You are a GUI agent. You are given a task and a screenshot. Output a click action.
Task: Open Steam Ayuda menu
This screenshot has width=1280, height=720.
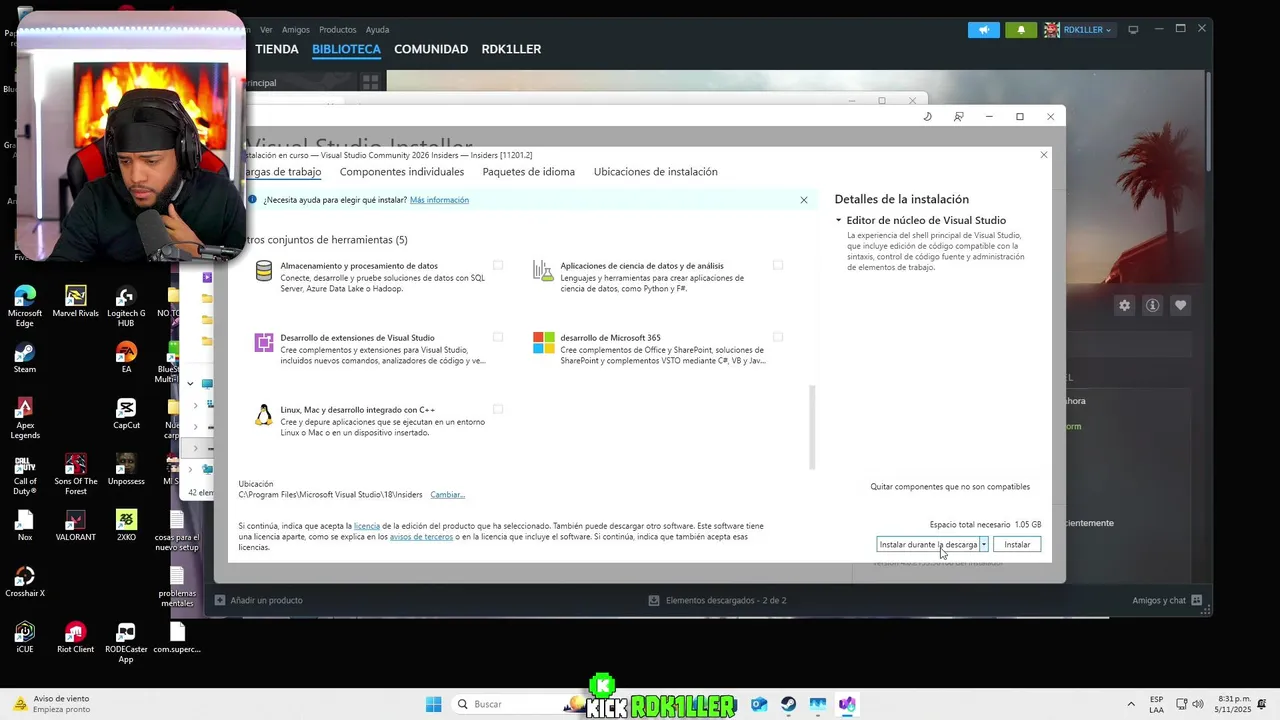pyautogui.click(x=377, y=30)
